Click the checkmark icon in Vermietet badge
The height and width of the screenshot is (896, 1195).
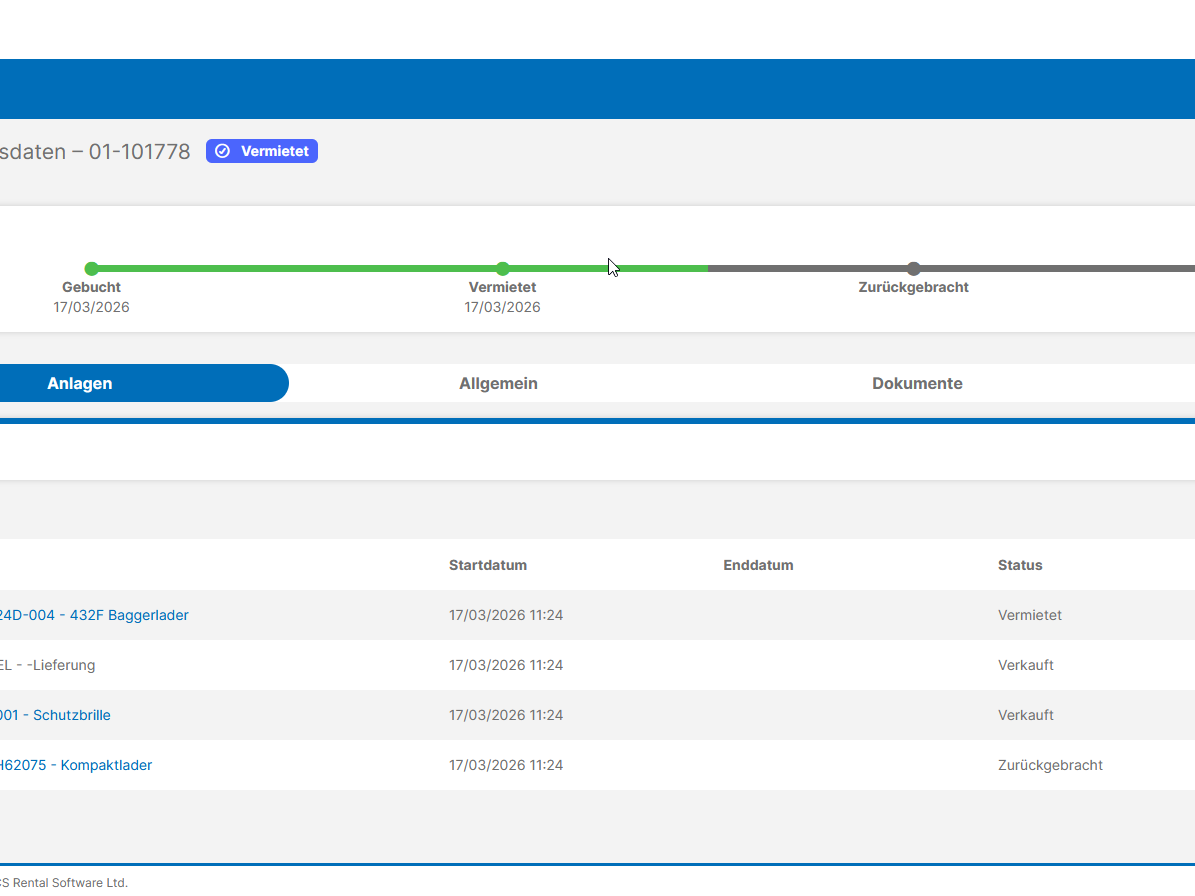pos(223,151)
